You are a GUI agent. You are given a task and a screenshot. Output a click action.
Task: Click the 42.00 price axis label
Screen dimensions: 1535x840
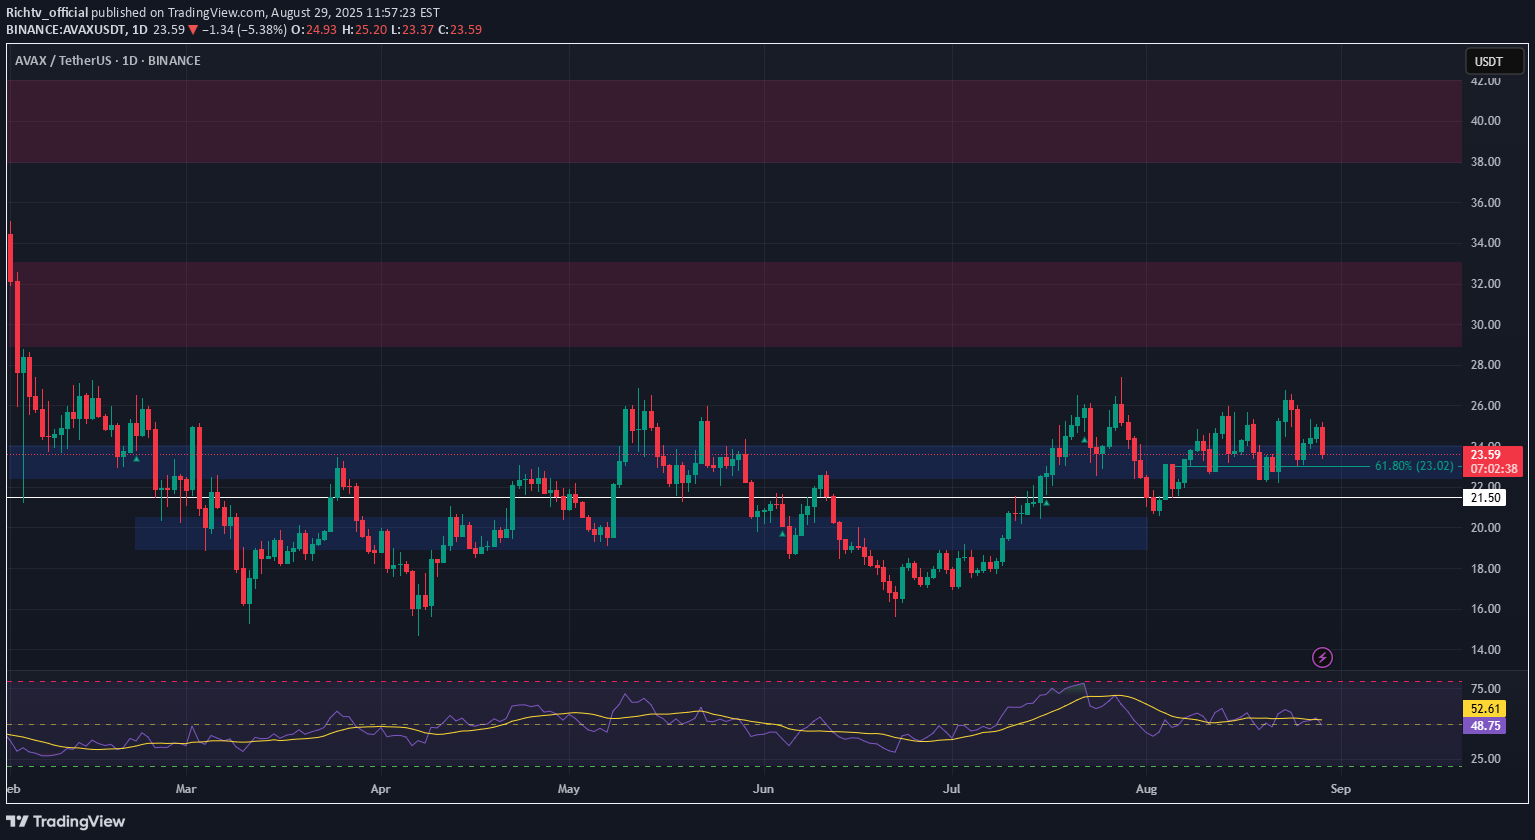[x=1486, y=81]
